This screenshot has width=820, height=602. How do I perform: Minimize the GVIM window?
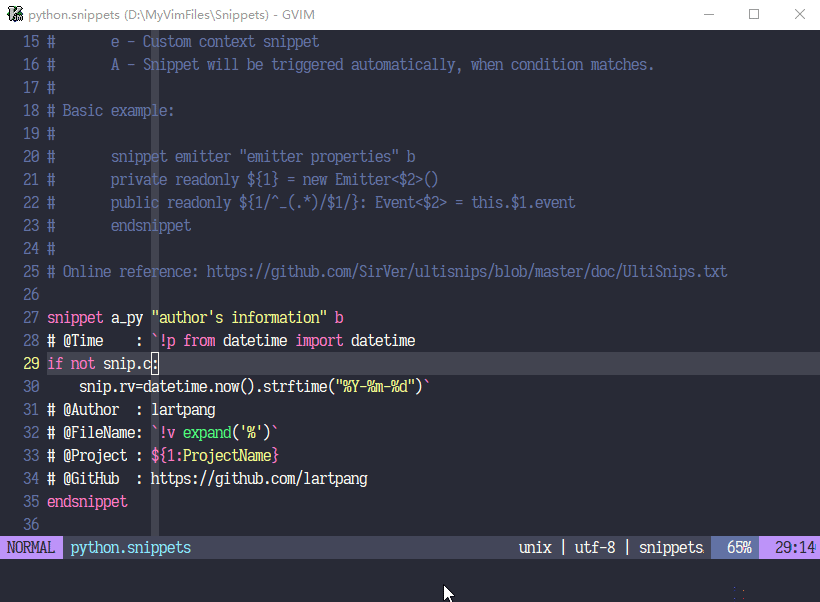coord(709,14)
